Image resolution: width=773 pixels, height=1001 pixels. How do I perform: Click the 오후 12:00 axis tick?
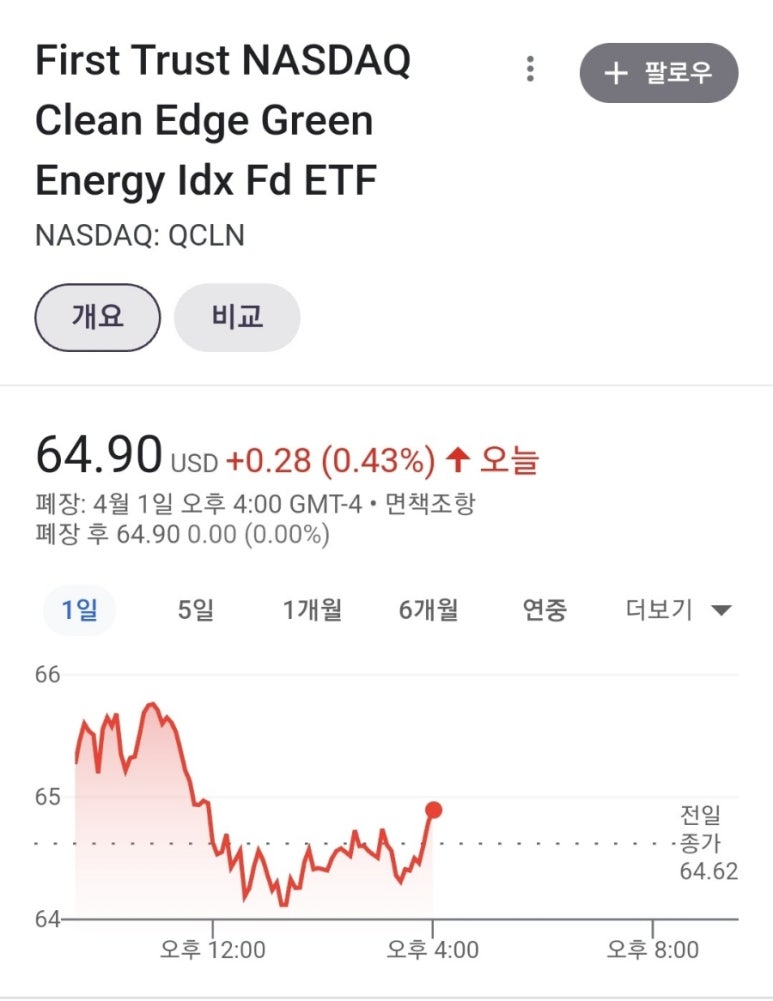pos(213,949)
